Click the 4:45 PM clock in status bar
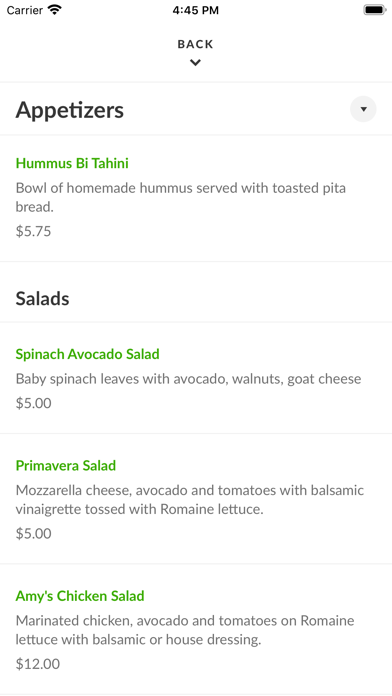392x696 pixels. pos(196,10)
